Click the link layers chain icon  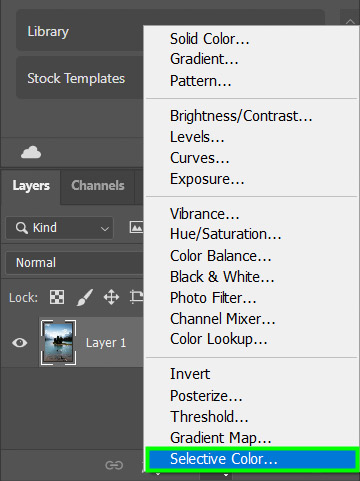114,465
